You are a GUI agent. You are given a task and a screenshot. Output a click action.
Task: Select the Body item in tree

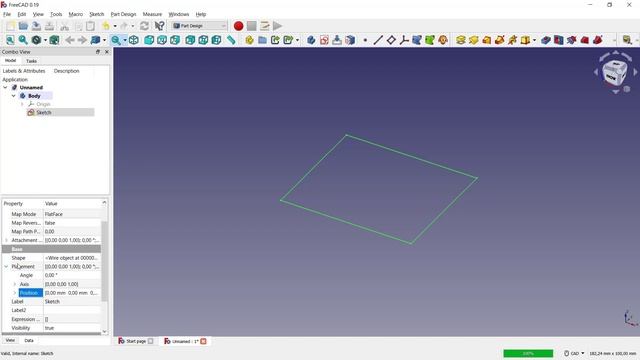coord(34,96)
